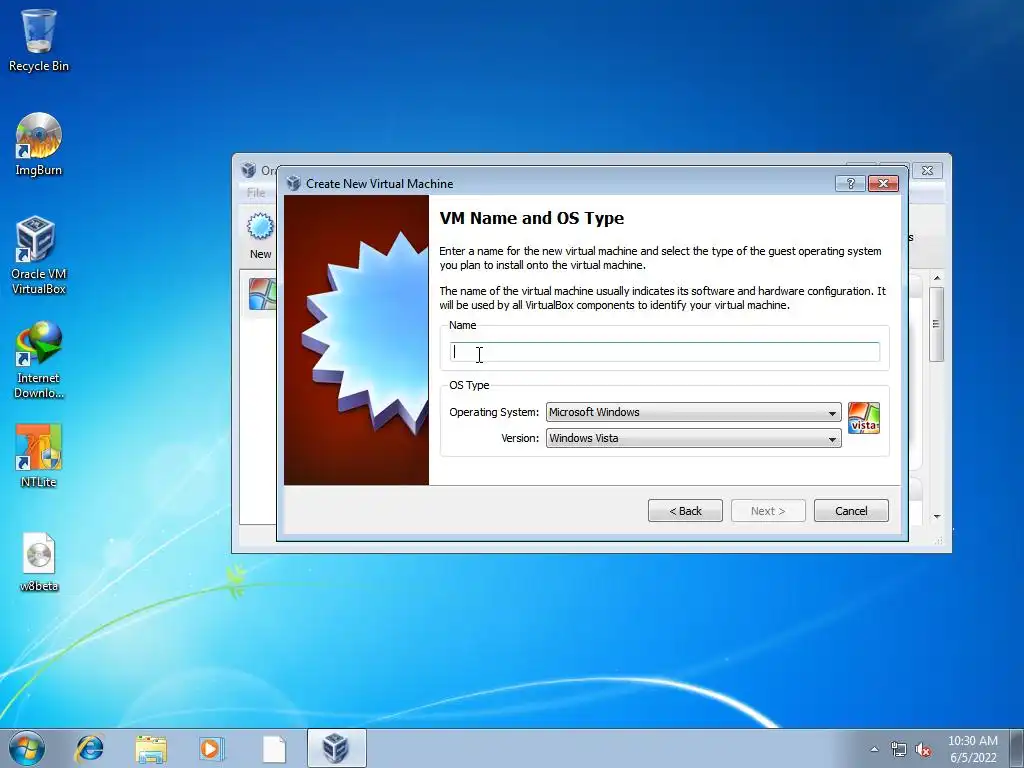The image size is (1024, 768).
Task: Open the Recycle Bin desktop icon
Action: click(39, 40)
